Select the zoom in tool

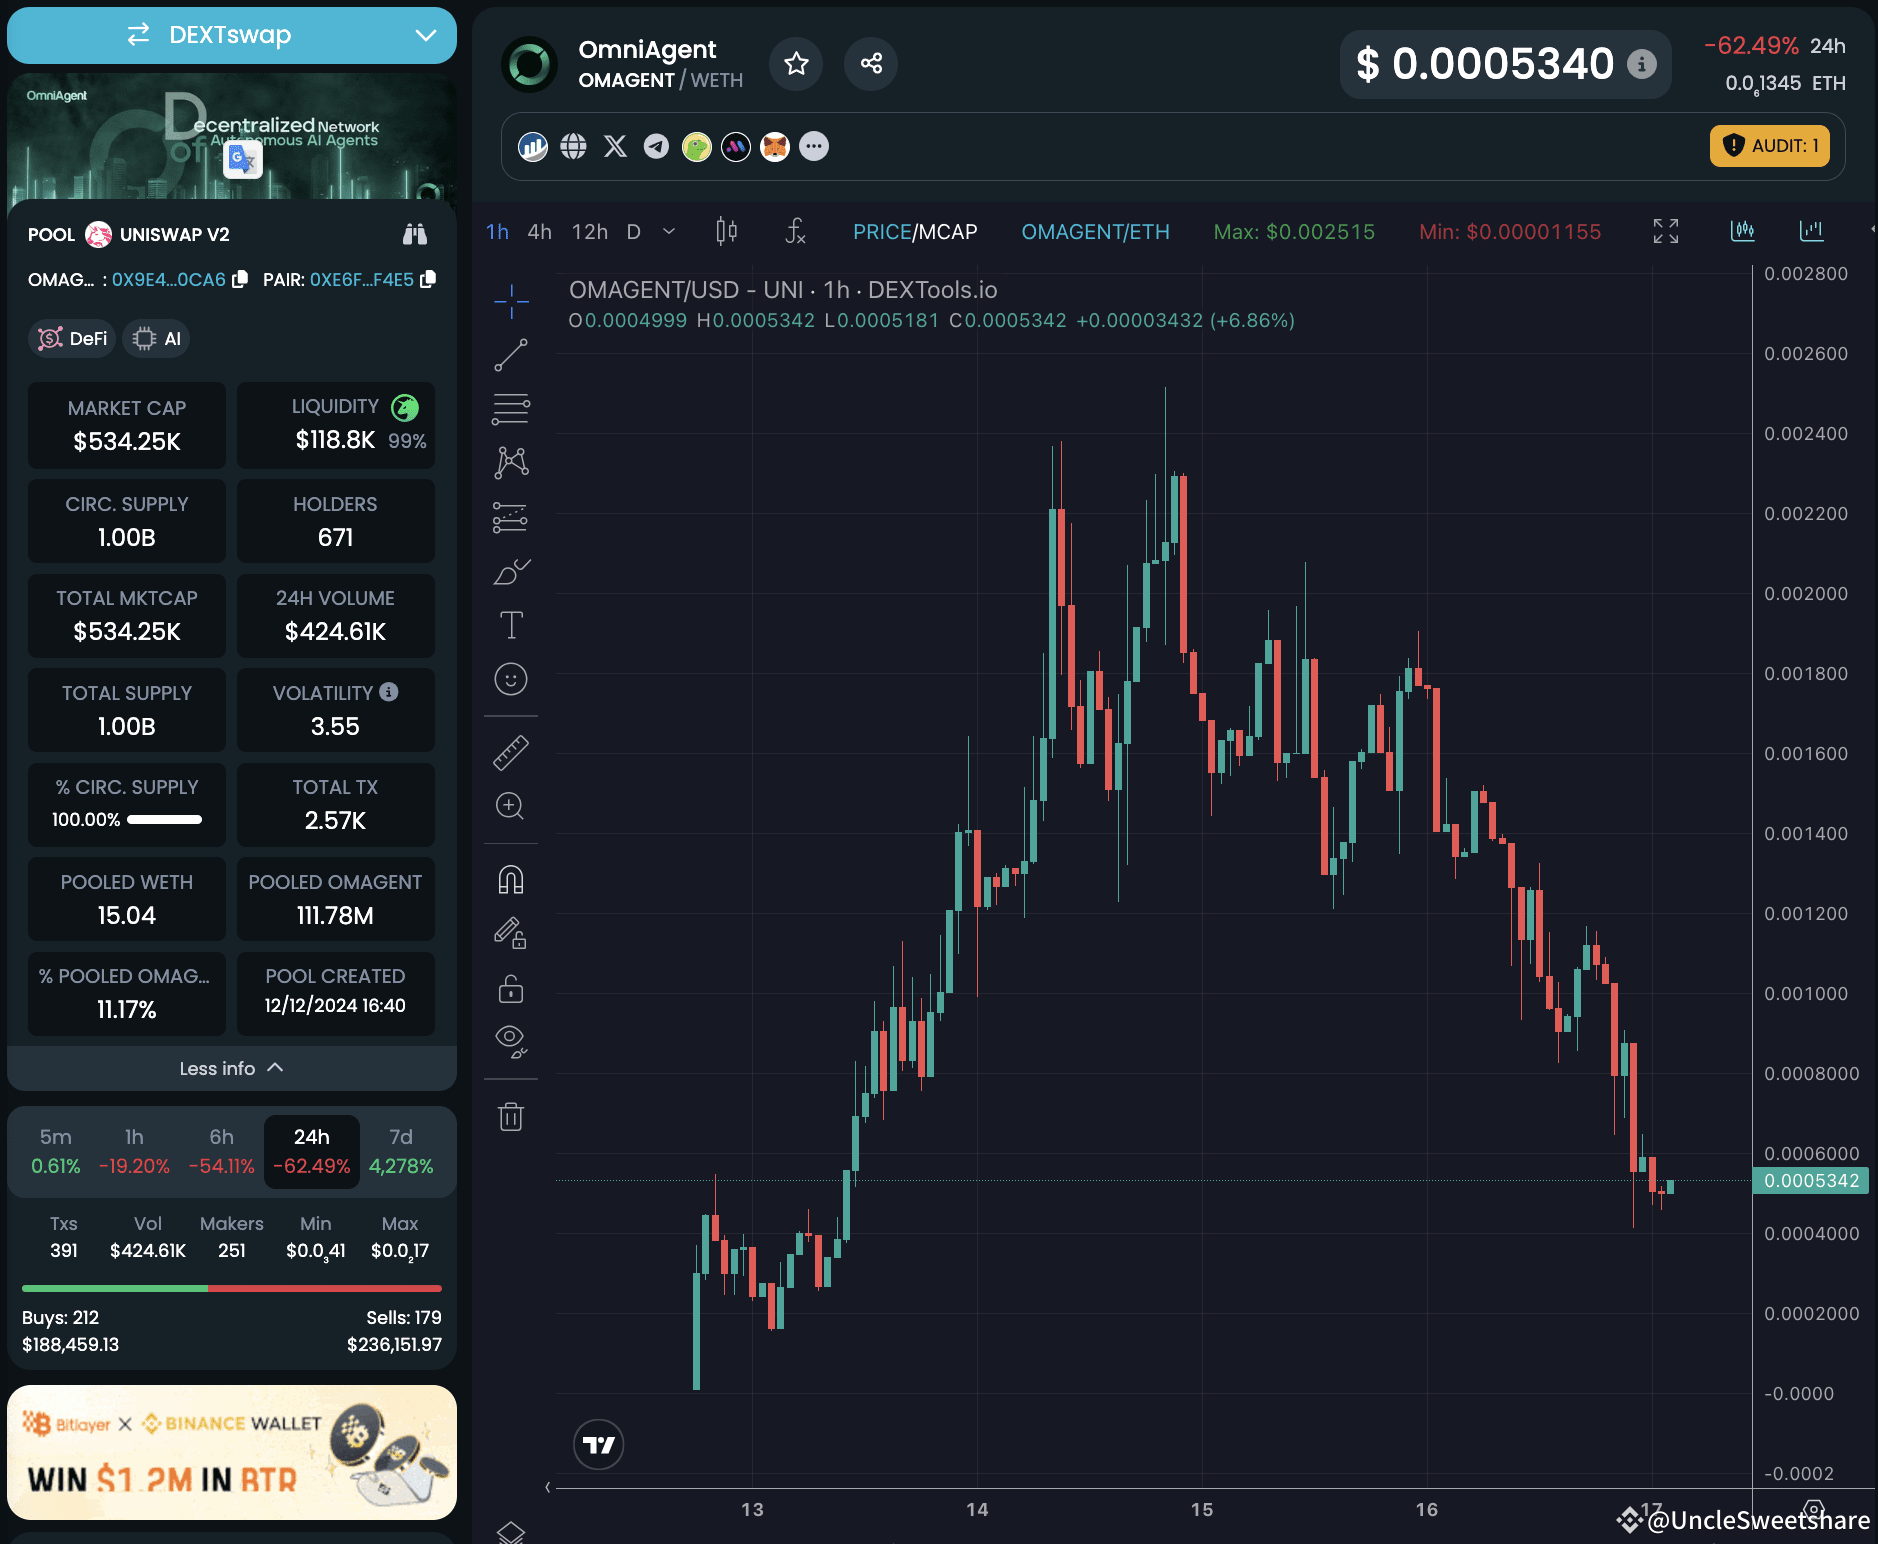click(x=511, y=806)
